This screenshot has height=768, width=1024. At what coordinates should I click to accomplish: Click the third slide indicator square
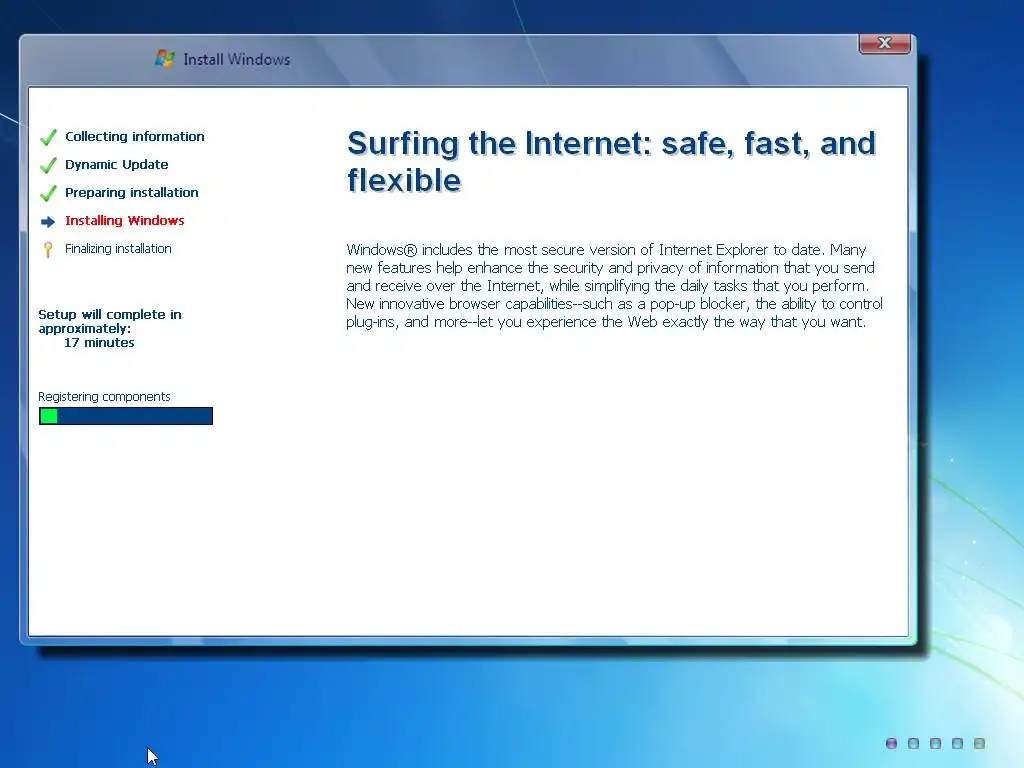935,743
